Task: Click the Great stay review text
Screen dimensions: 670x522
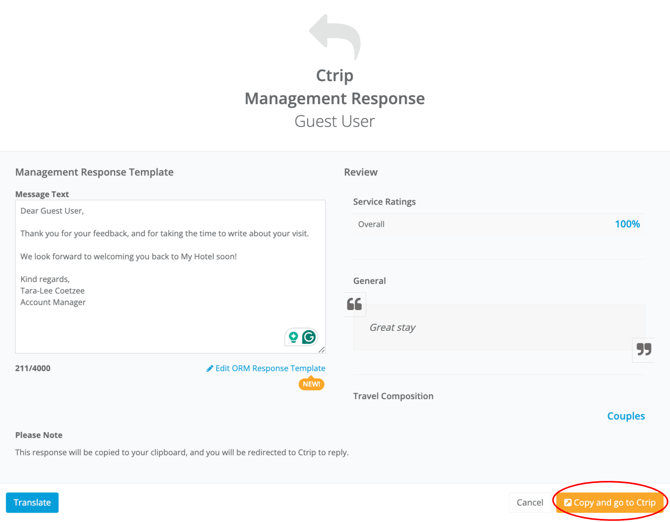Action: click(392, 327)
